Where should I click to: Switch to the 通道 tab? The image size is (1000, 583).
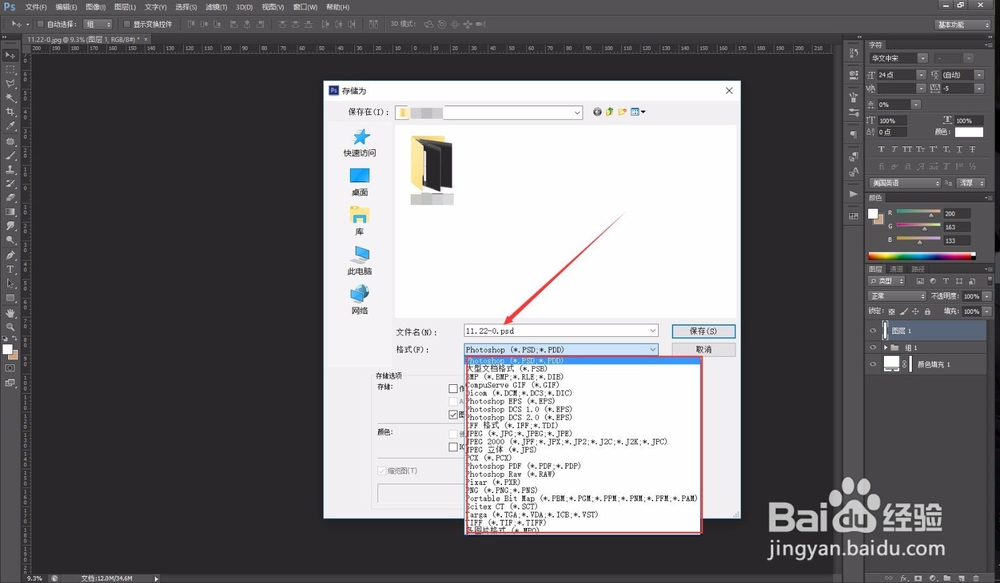(x=897, y=269)
